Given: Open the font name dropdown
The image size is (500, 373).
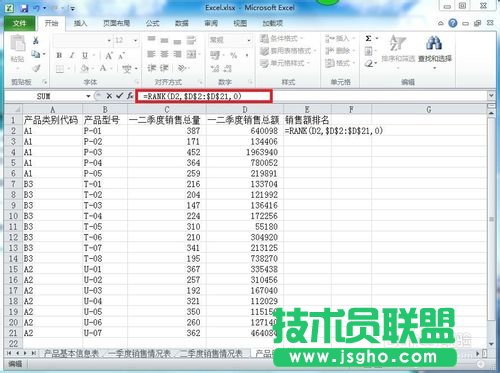Looking at the screenshot, I should tap(109, 41).
